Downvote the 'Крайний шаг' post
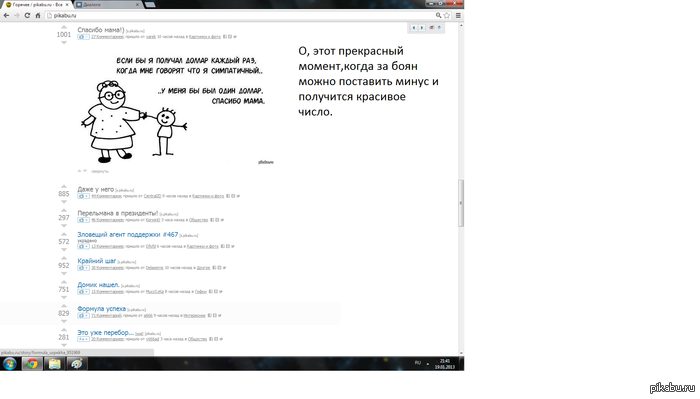The height and width of the screenshot is (399, 700). (64, 273)
